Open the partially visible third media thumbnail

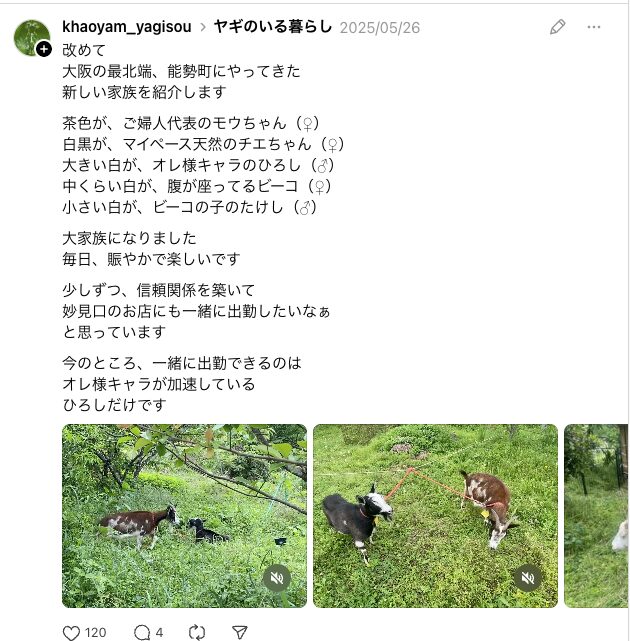click(596, 515)
